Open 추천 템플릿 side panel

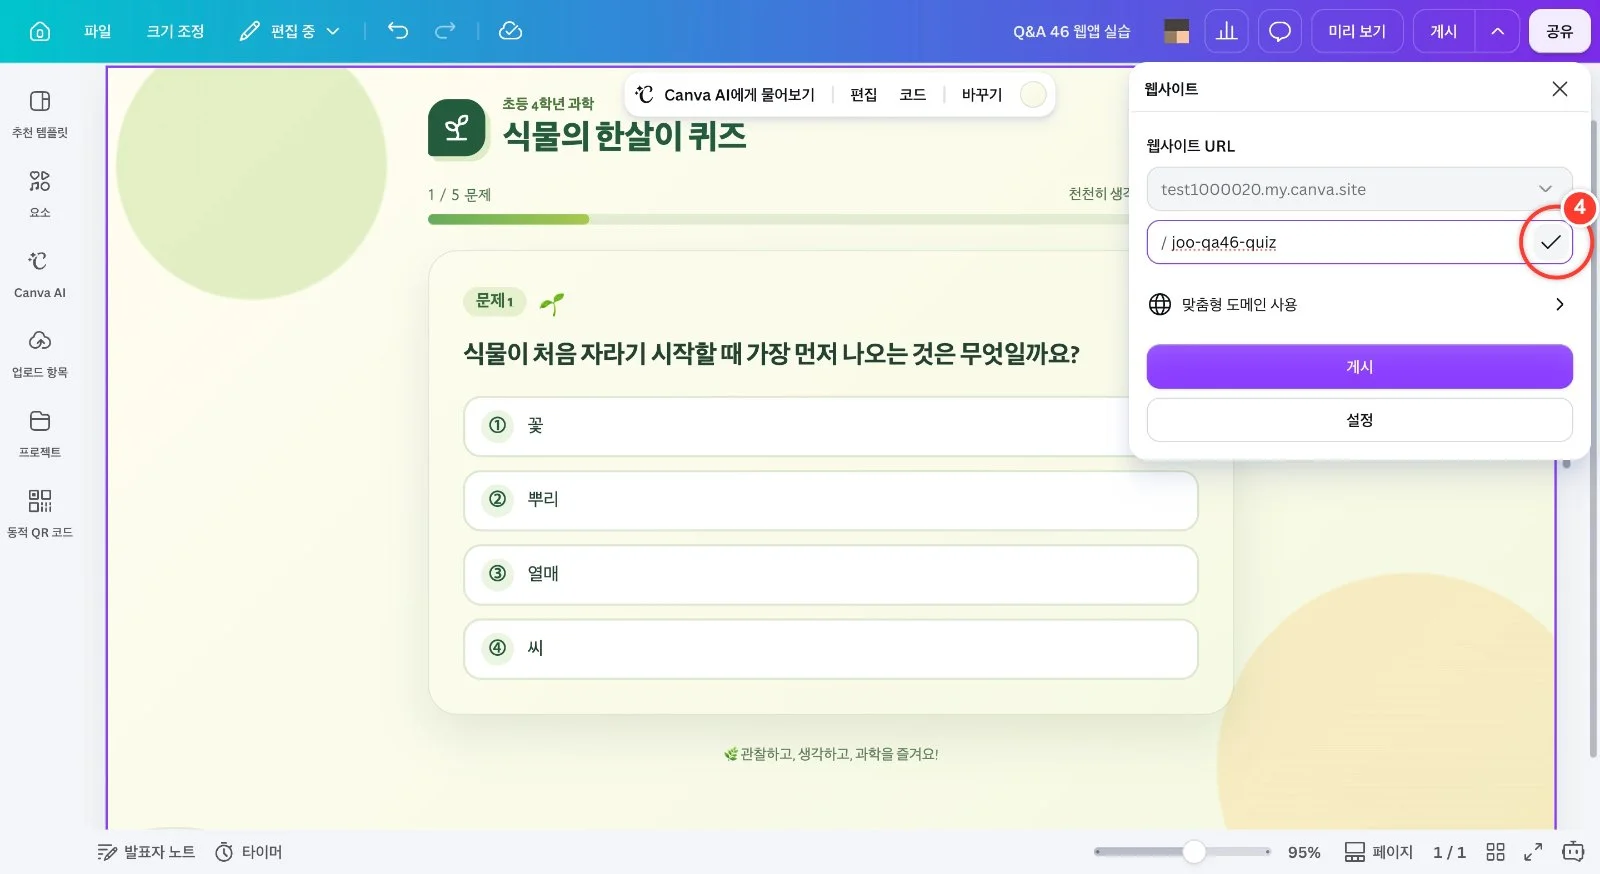[x=40, y=114]
